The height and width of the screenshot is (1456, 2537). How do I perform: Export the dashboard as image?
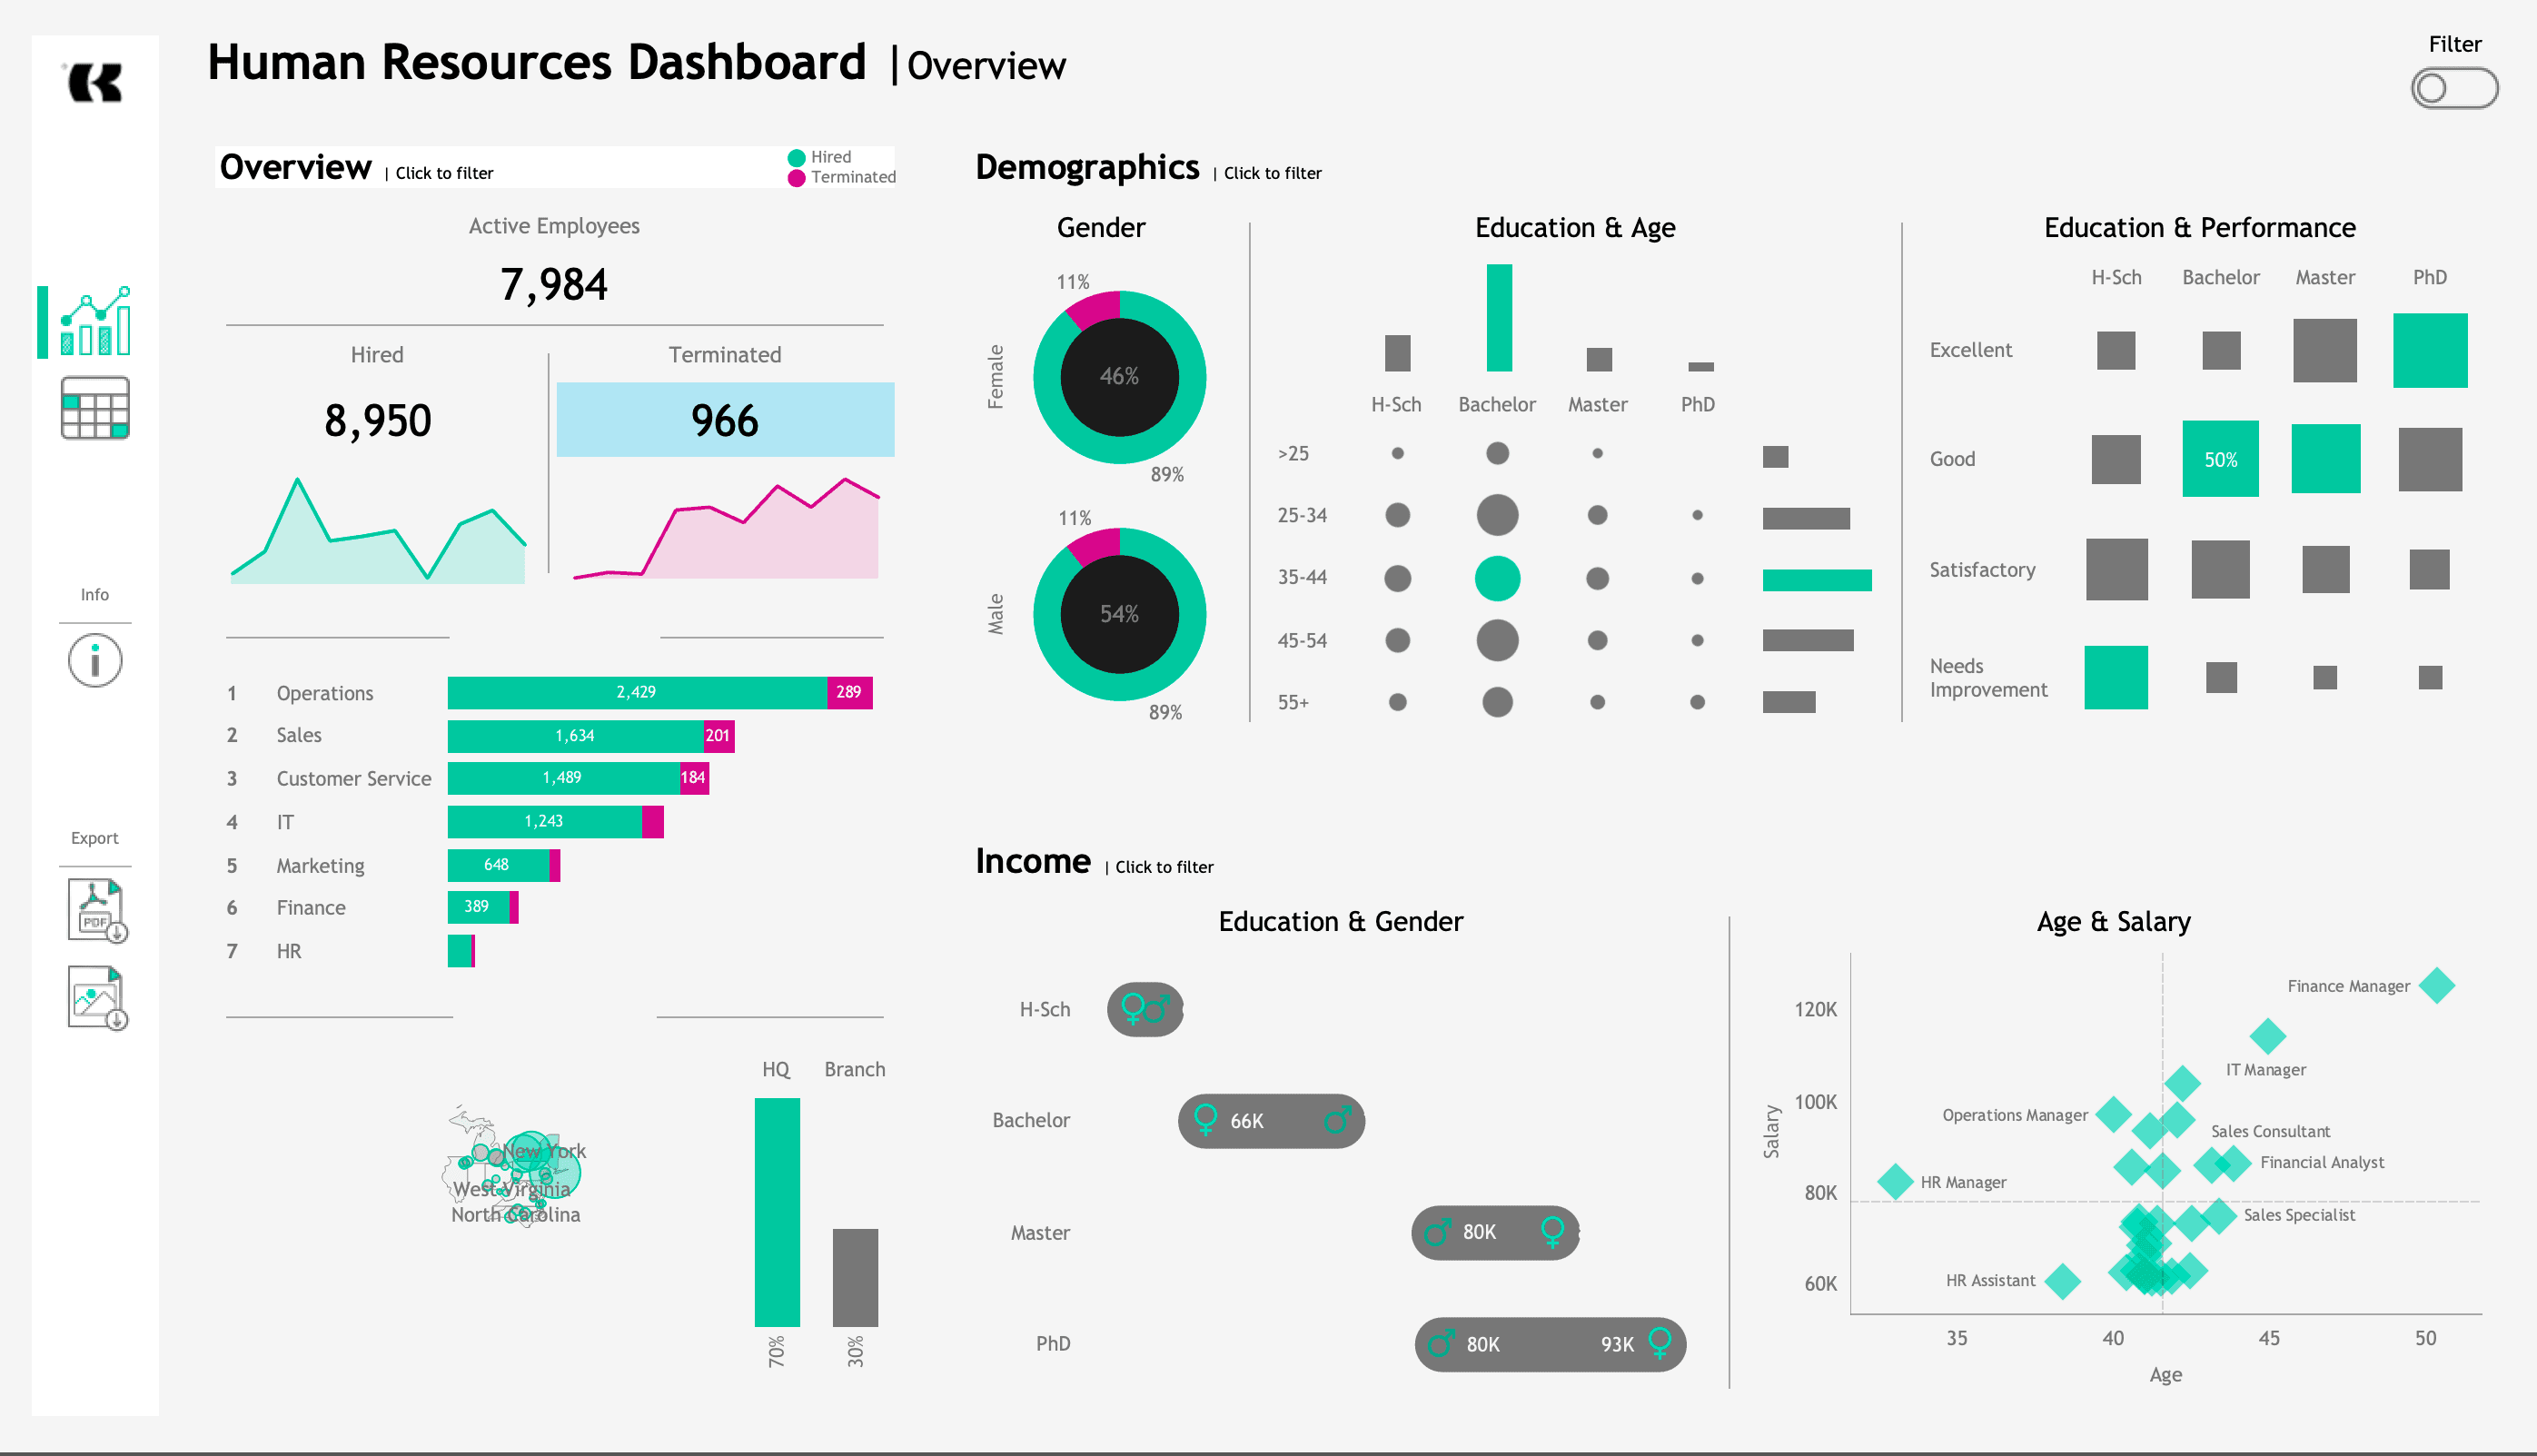coord(97,998)
